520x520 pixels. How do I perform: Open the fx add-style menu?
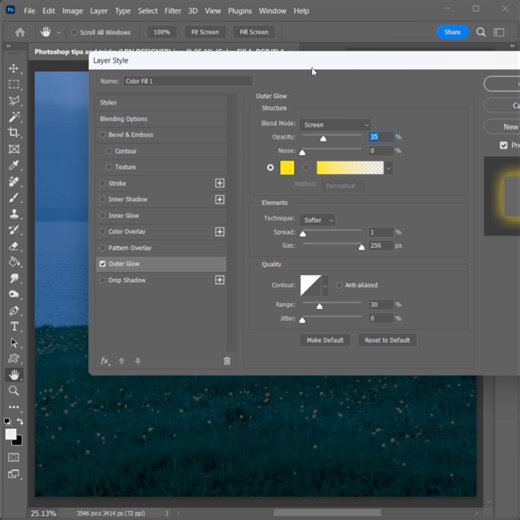[x=105, y=361]
